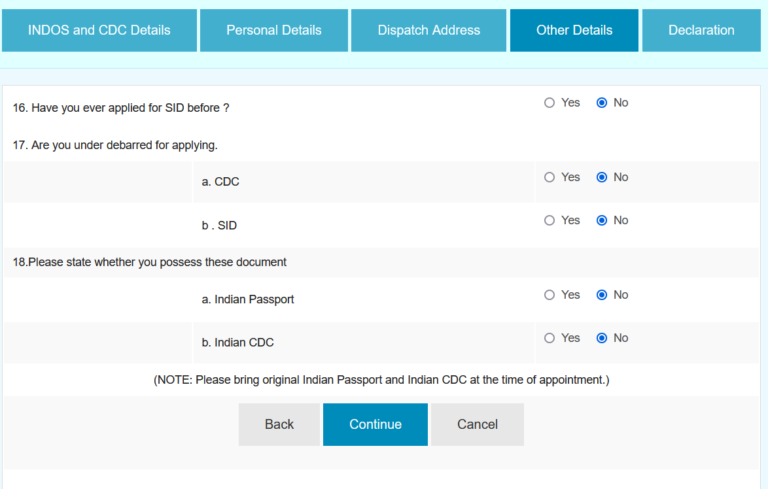Choose No for possessing Indian Passport
The height and width of the screenshot is (489, 768).
click(602, 295)
